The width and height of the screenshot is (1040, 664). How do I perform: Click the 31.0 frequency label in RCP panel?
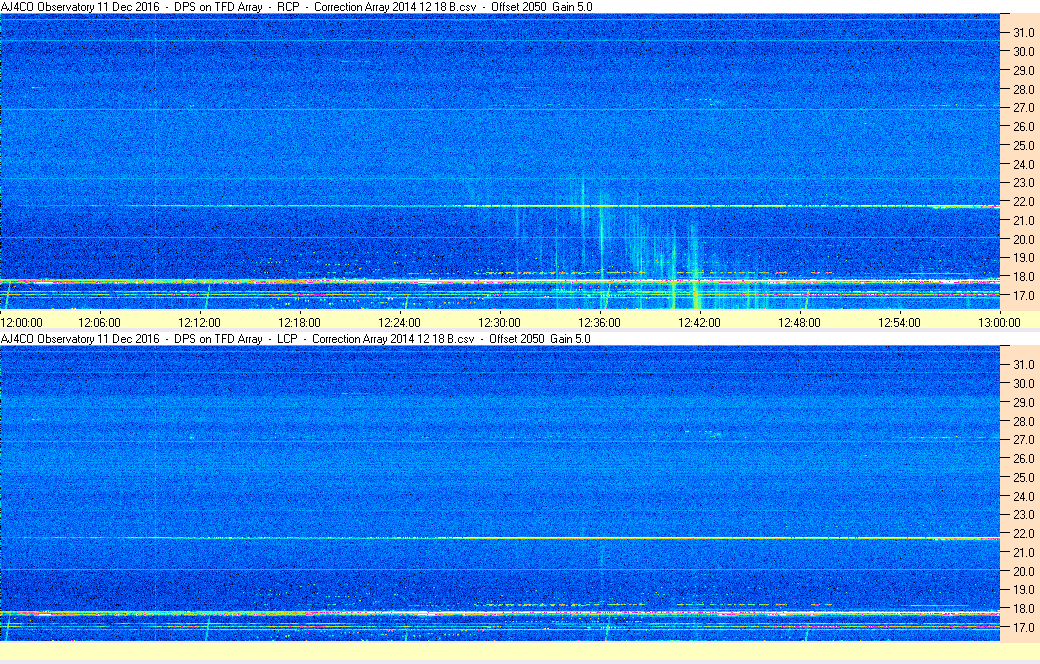tap(1023, 32)
